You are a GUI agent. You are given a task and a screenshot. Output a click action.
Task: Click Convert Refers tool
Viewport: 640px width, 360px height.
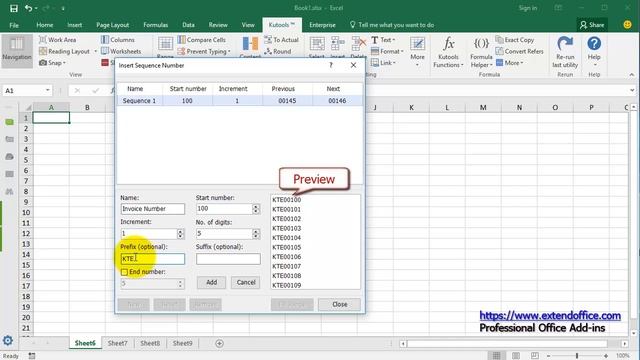click(x=519, y=51)
